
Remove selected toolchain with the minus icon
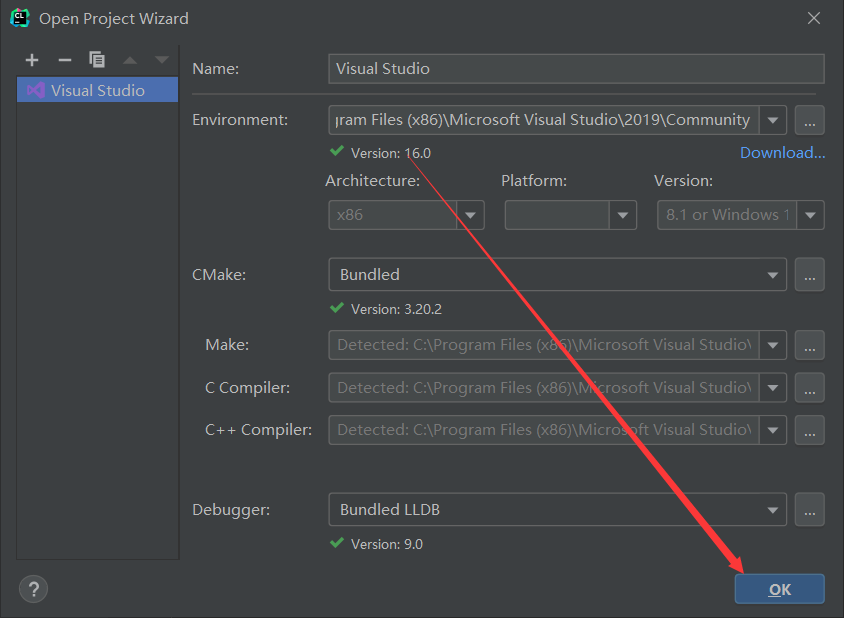(x=65, y=60)
